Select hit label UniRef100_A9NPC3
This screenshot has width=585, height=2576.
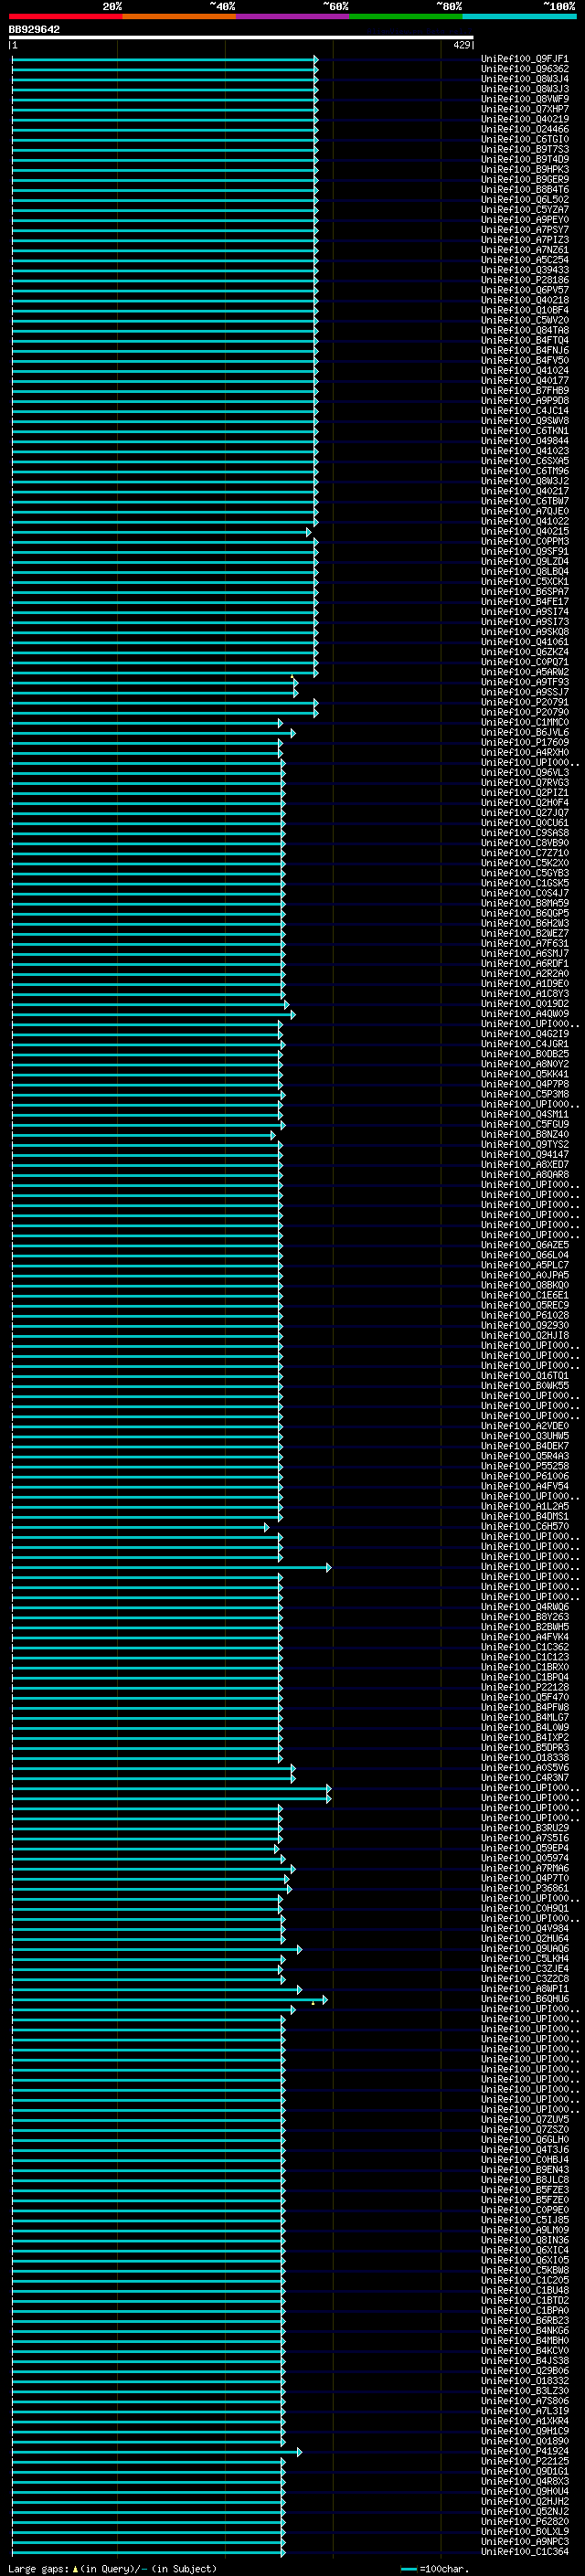click(x=525, y=2540)
